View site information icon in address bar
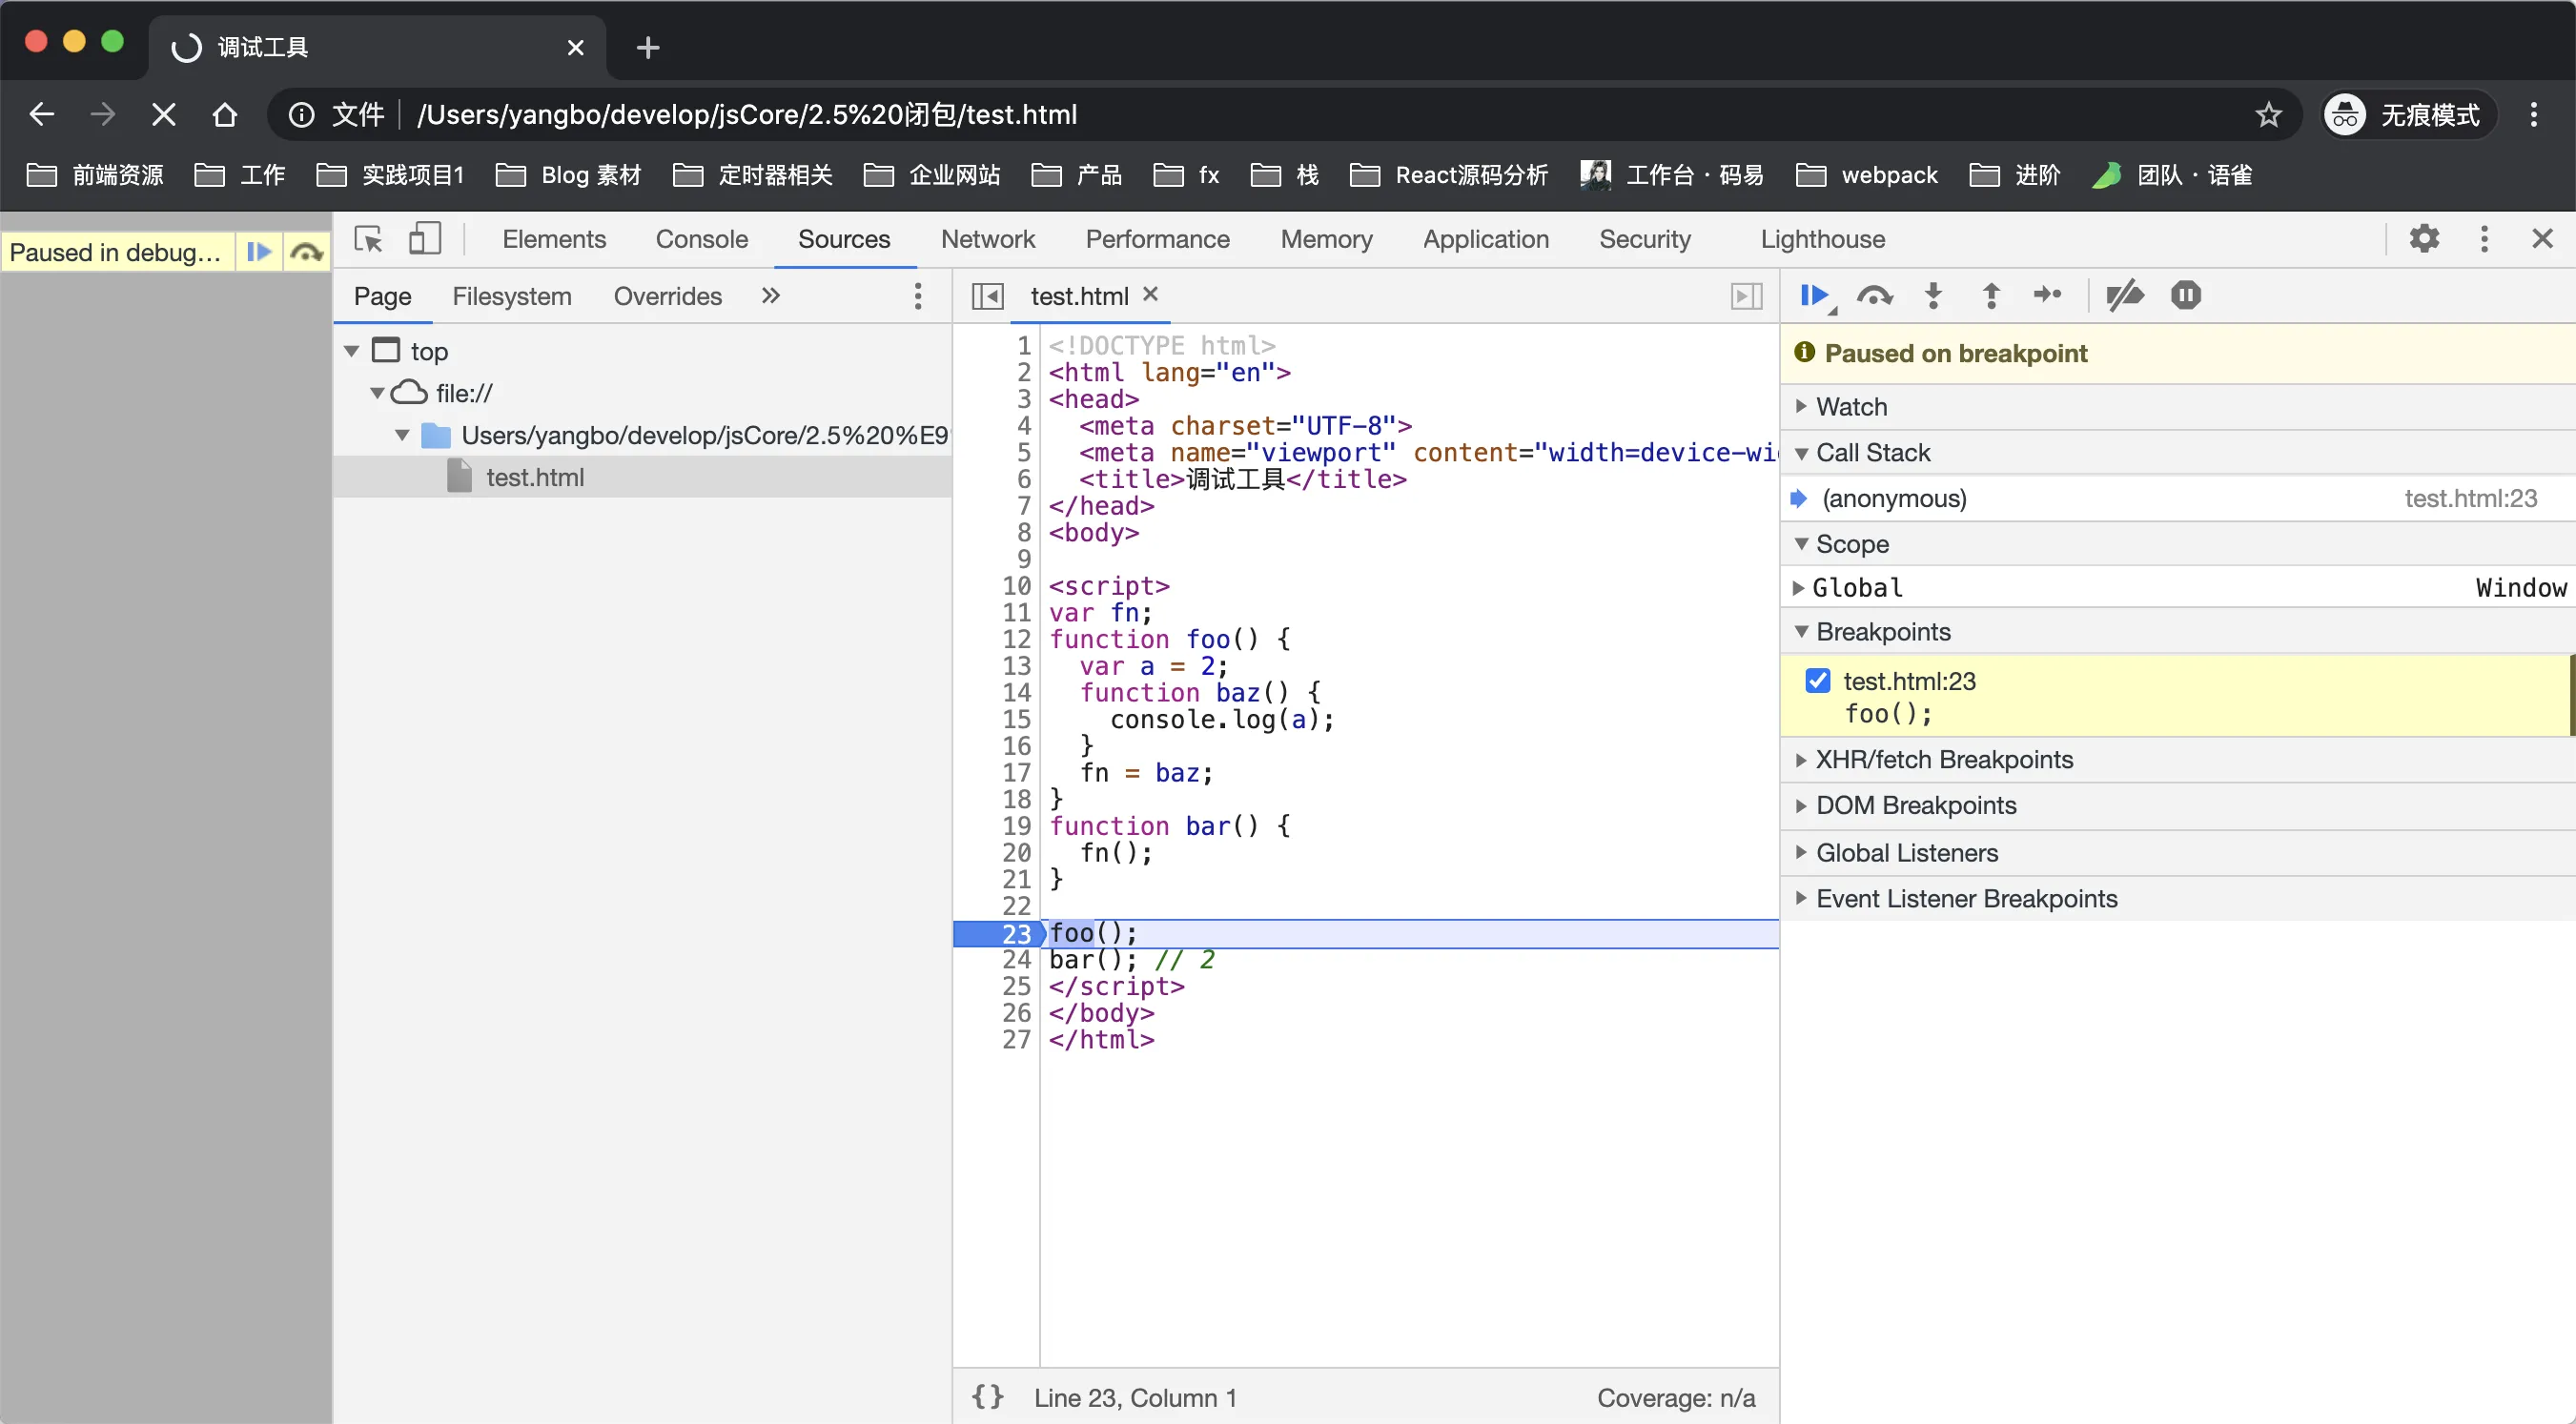This screenshot has width=2576, height=1424. pos(301,115)
